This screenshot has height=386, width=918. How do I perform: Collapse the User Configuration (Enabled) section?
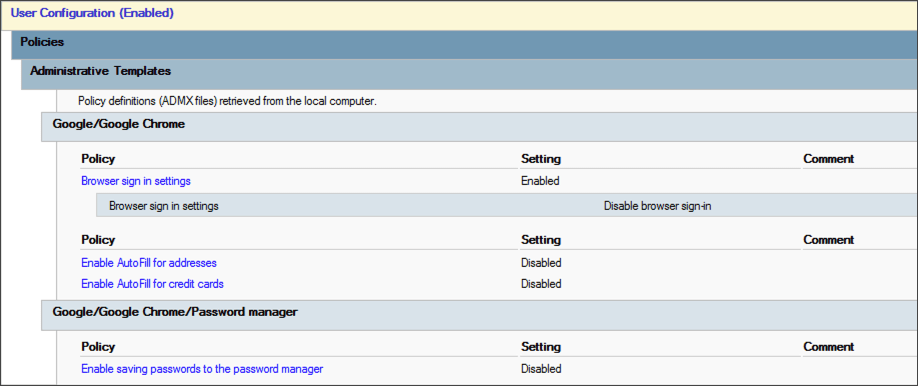point(459,14)
